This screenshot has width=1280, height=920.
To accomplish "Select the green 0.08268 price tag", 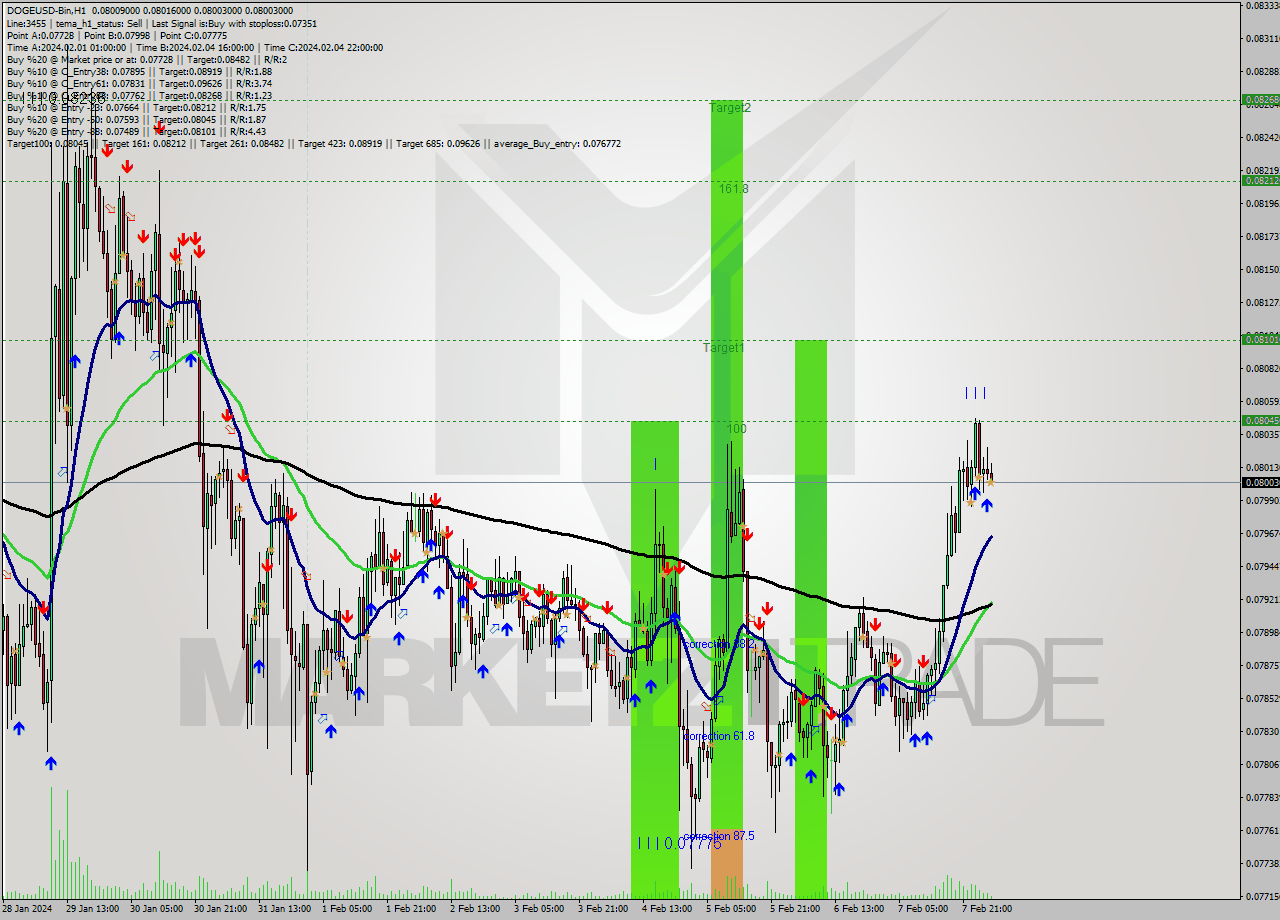I will [x=1259, y=100].
